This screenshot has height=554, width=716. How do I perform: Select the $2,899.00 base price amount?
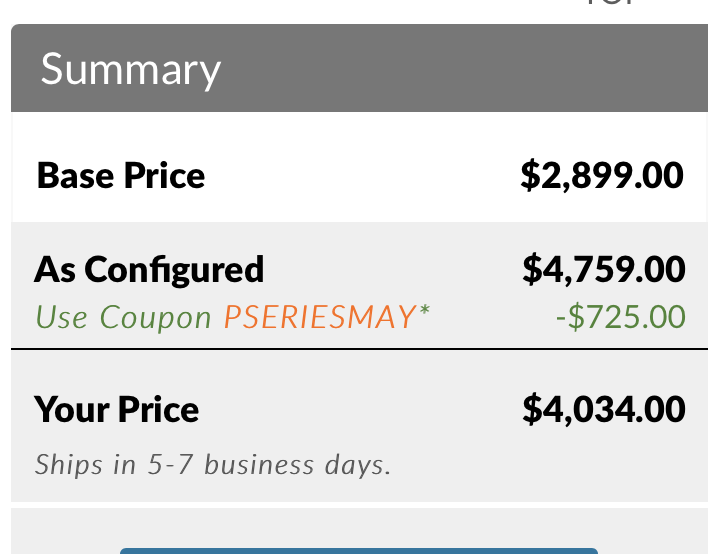point(602,175)
